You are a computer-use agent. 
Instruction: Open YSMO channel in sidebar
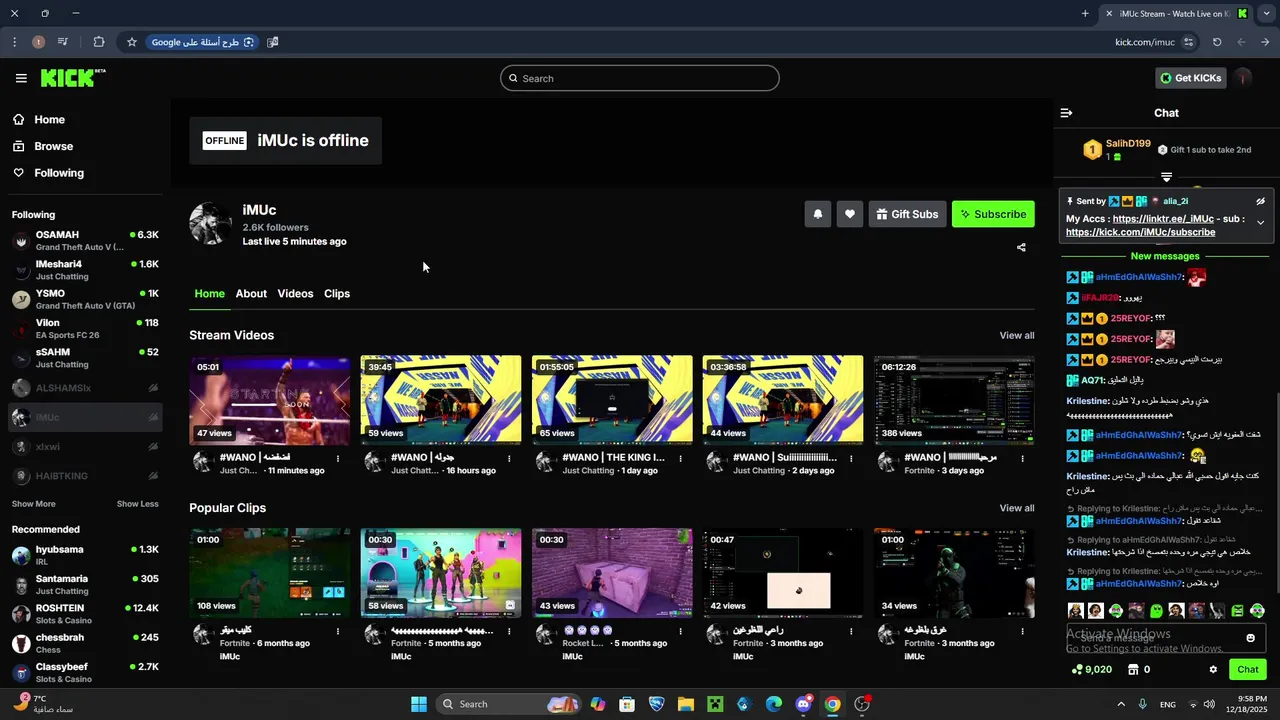[85, 299]
